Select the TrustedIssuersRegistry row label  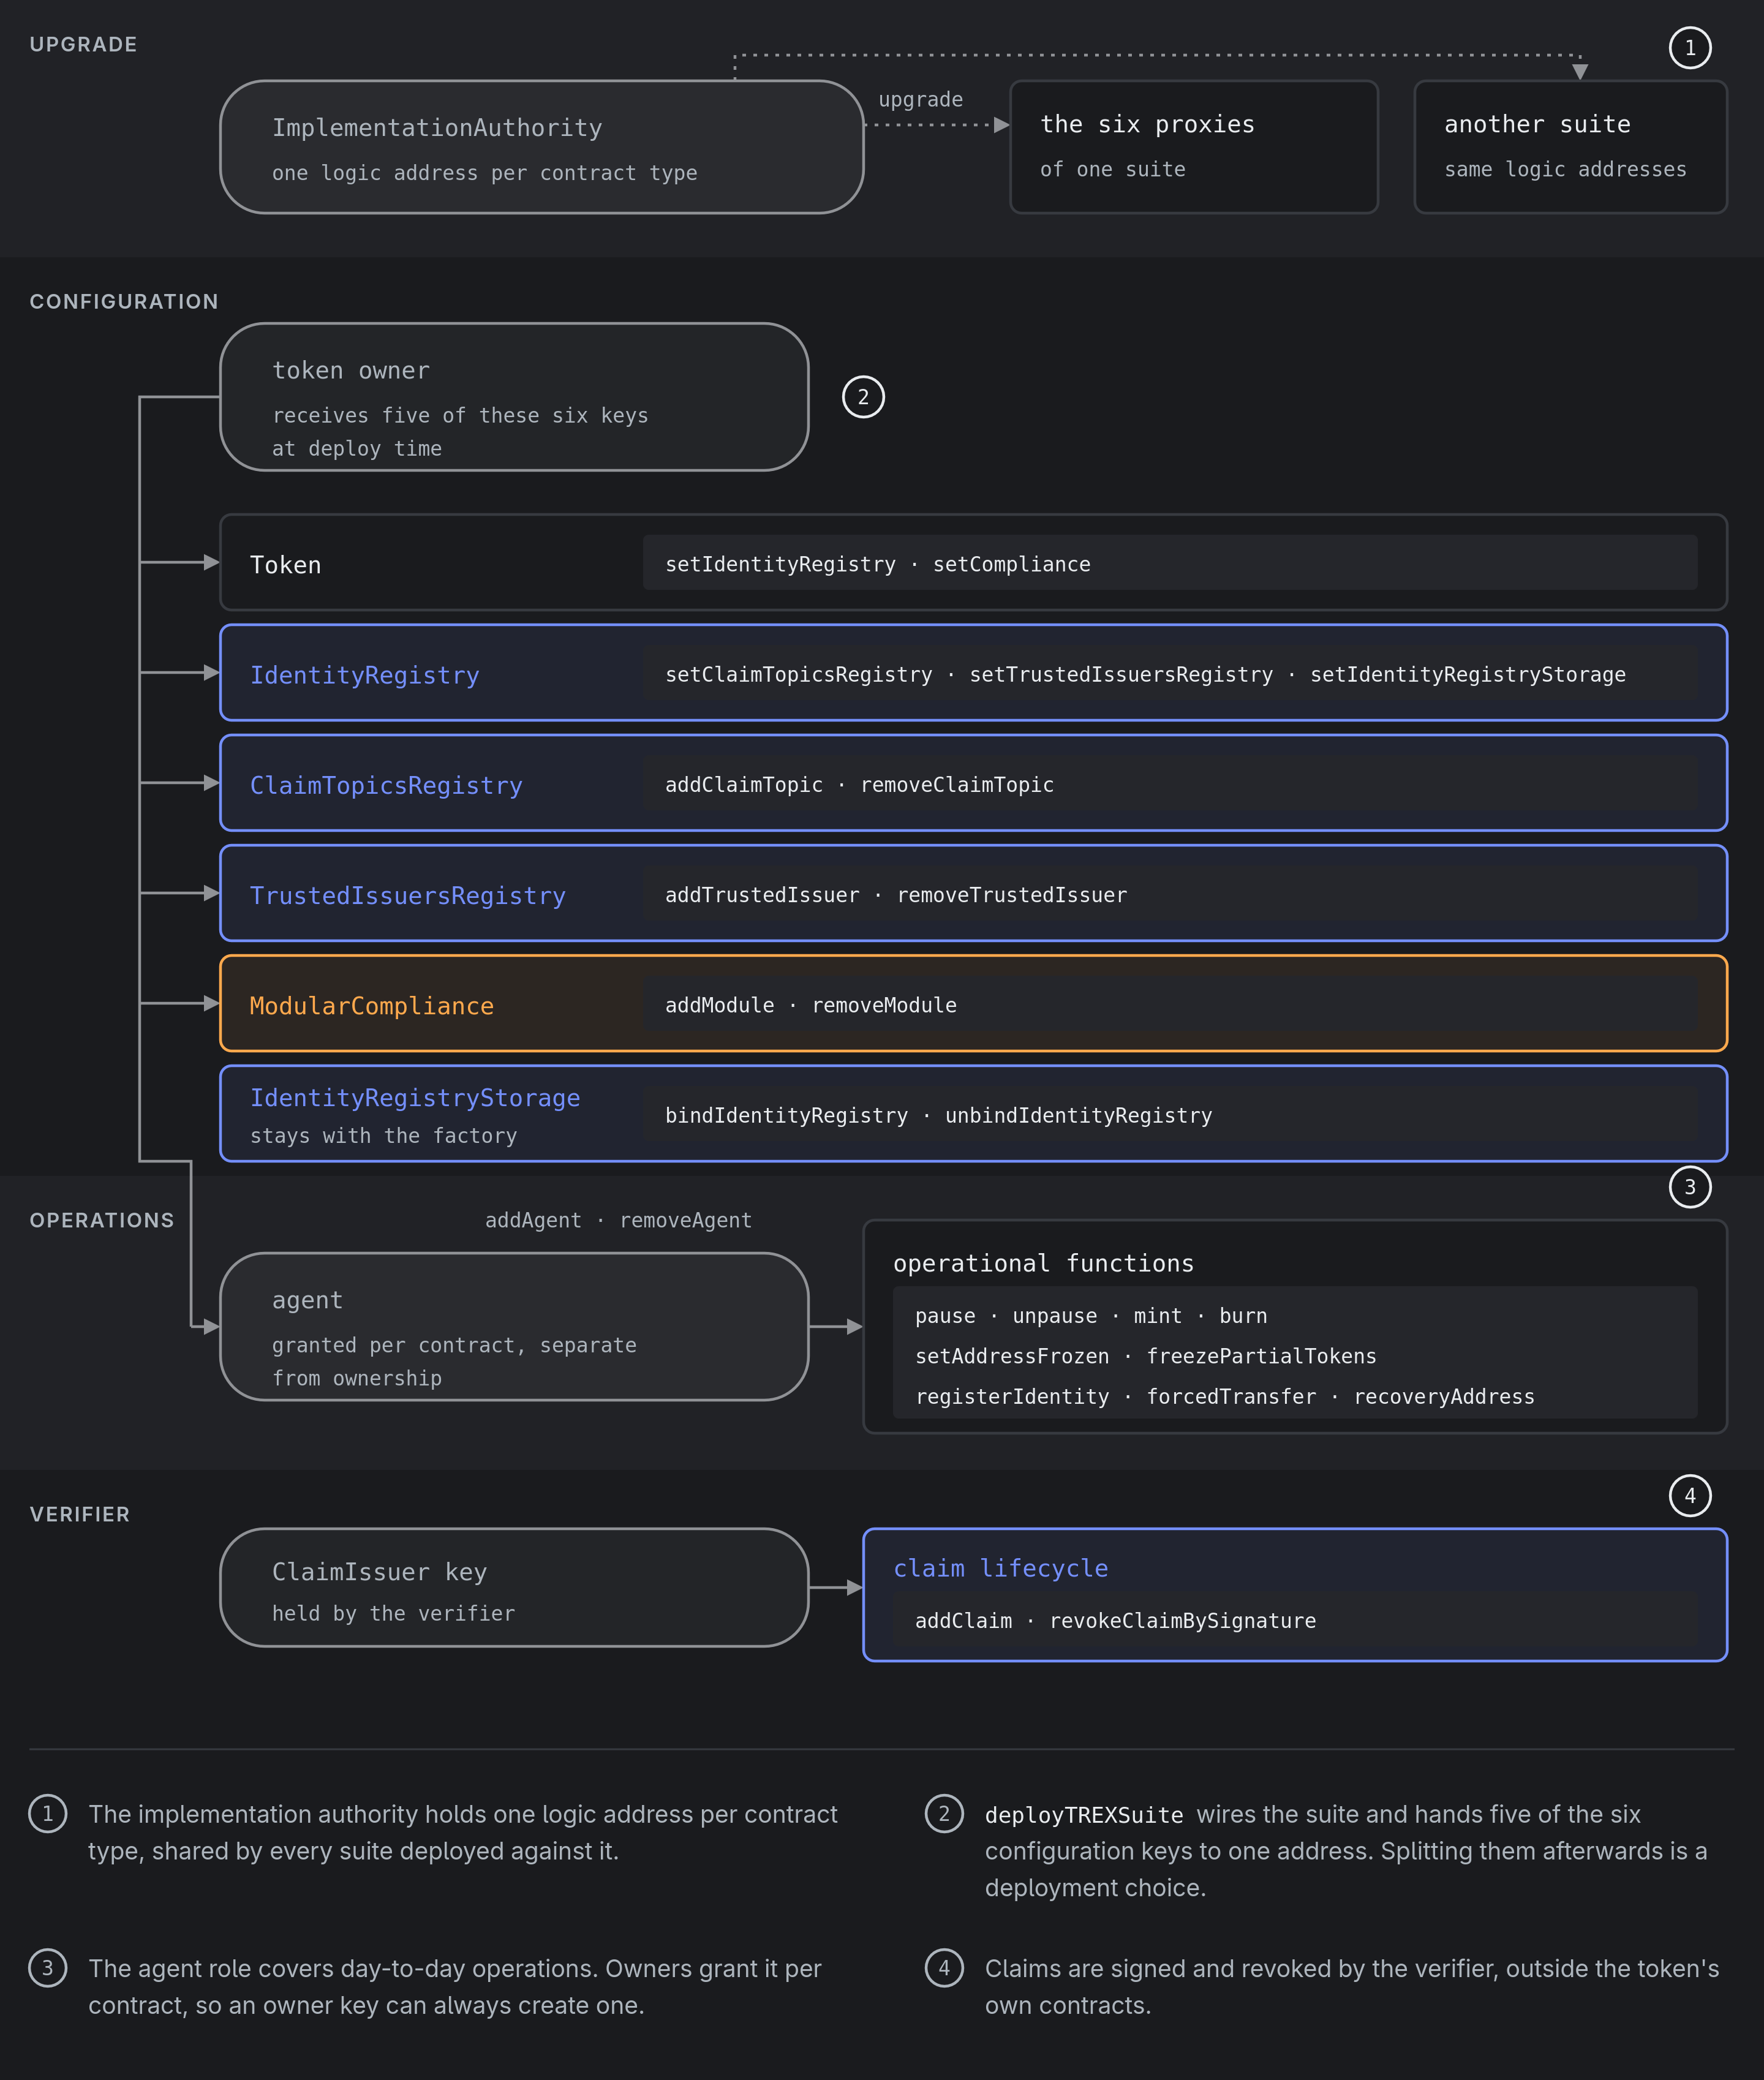pos(407,895)
